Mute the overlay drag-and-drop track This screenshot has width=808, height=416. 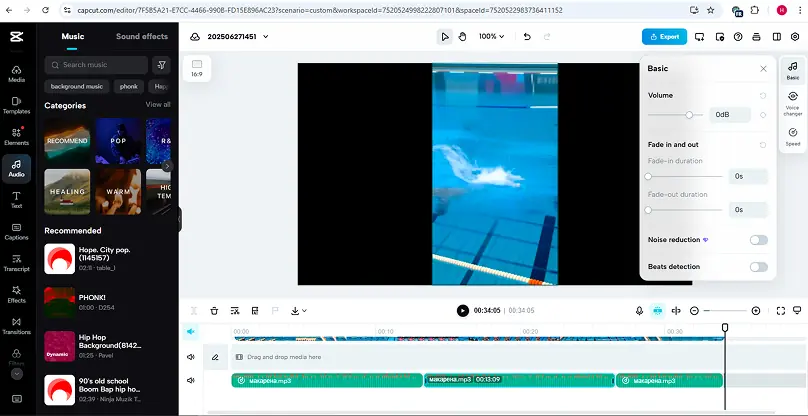tap(191, 357)
